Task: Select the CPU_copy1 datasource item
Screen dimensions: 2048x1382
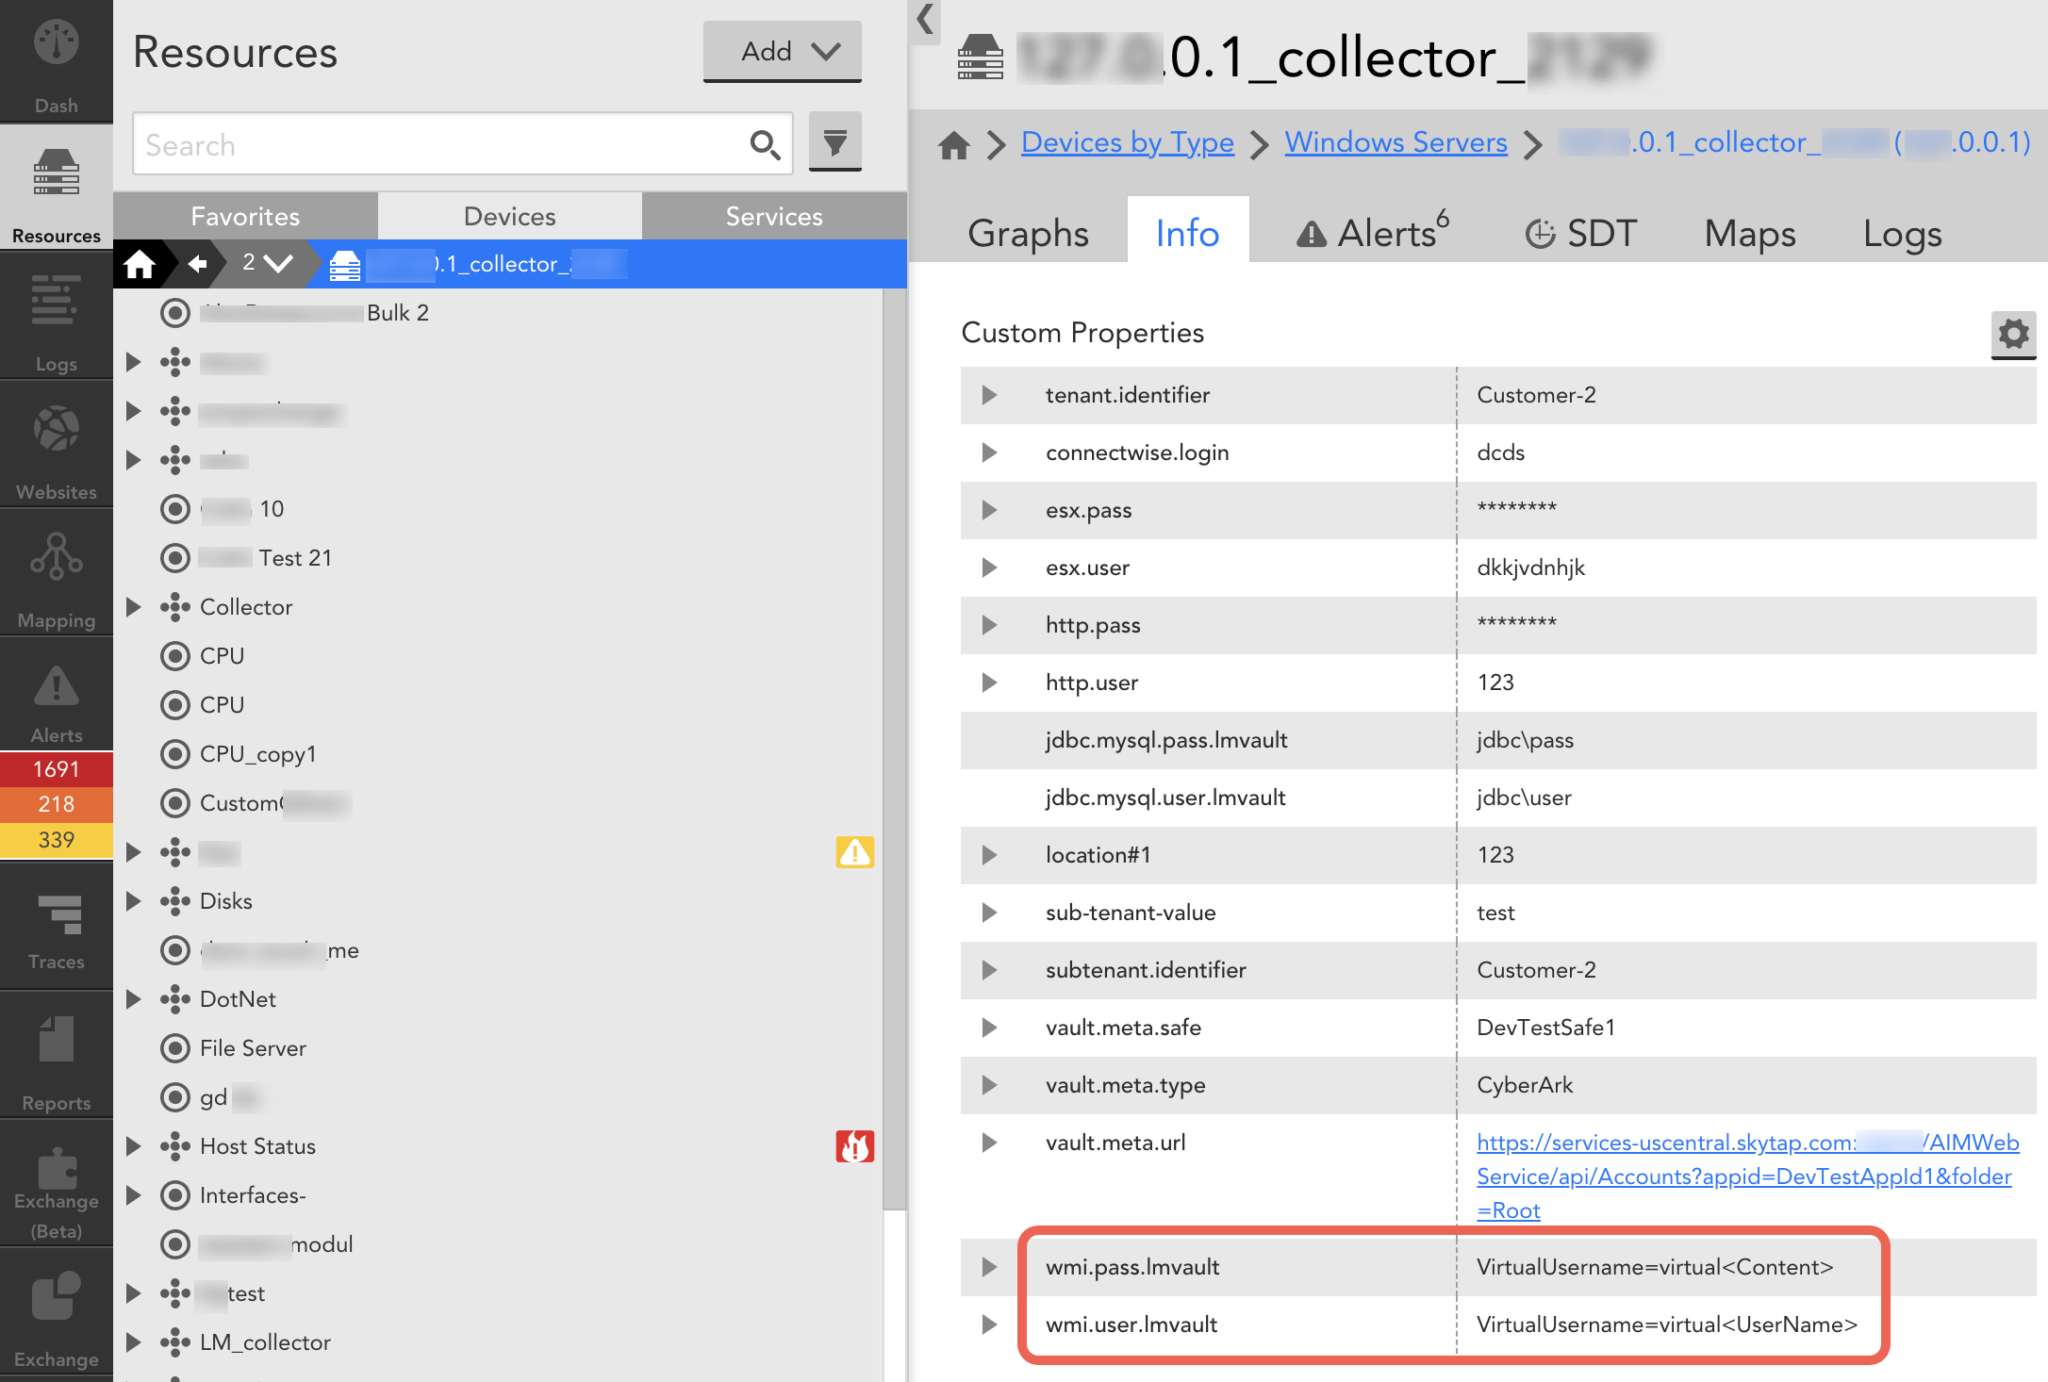Action: [257, 754]
